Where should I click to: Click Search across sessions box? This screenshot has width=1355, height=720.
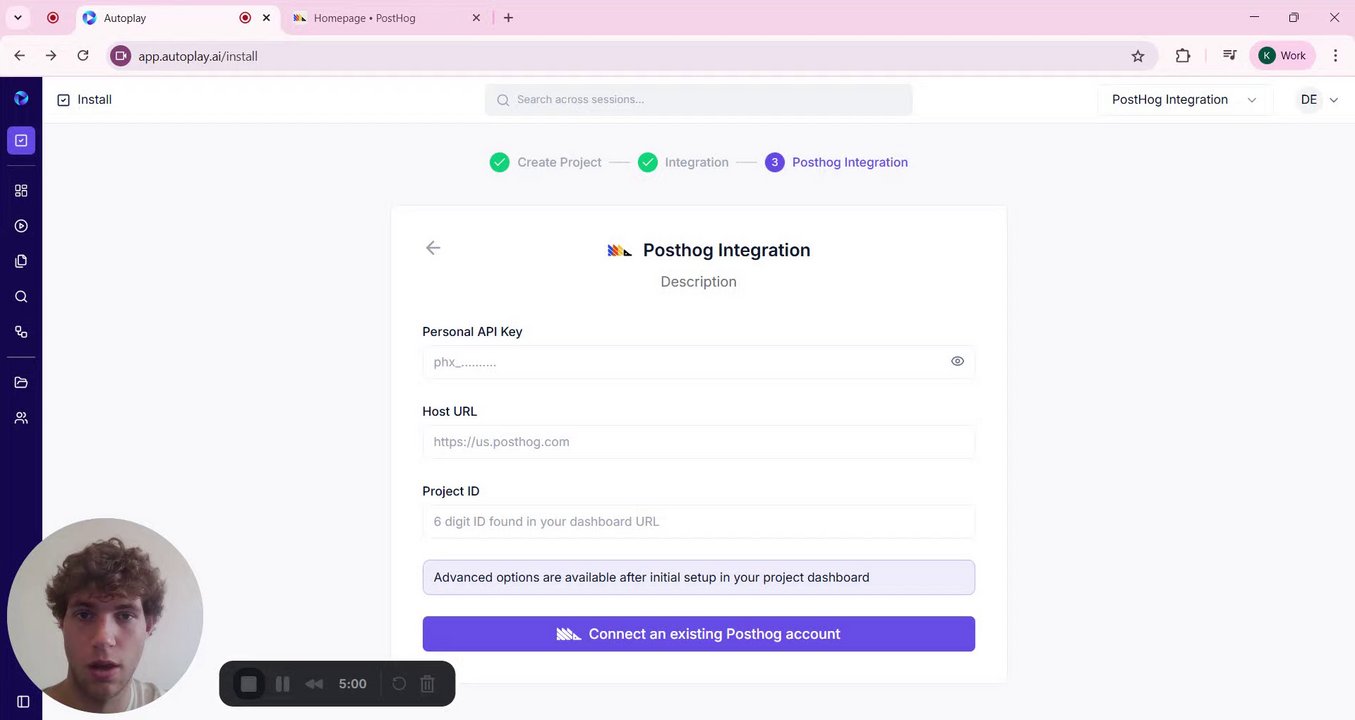pyautogui.click(x=698, y=100)
